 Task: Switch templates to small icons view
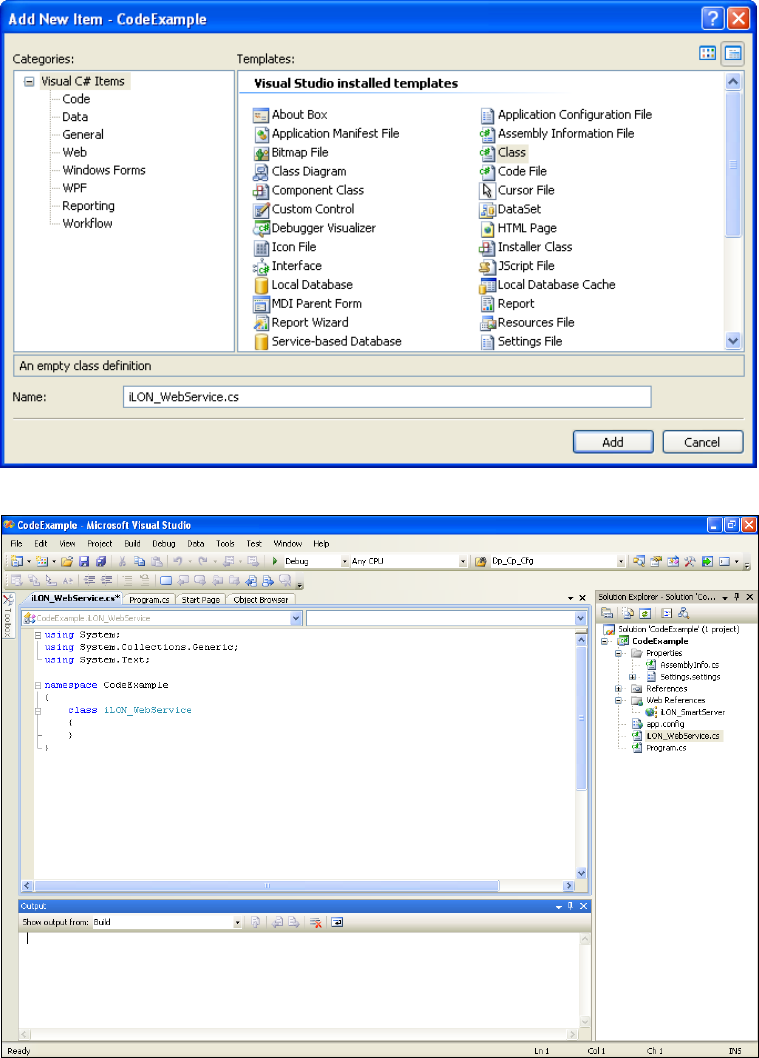(733, 53)
